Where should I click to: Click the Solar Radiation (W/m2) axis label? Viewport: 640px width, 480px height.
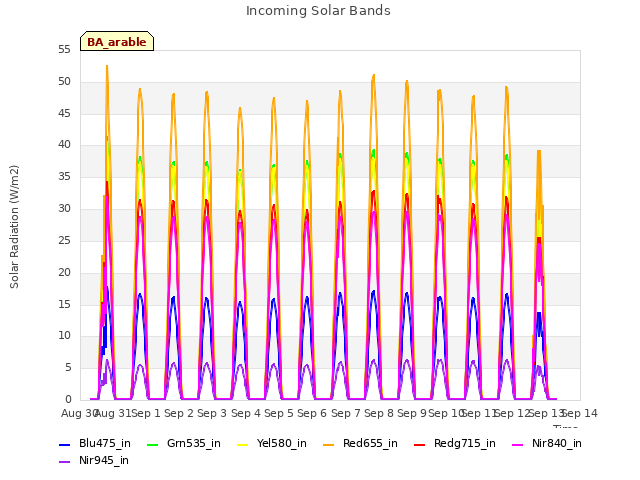(x=14, y=227)
